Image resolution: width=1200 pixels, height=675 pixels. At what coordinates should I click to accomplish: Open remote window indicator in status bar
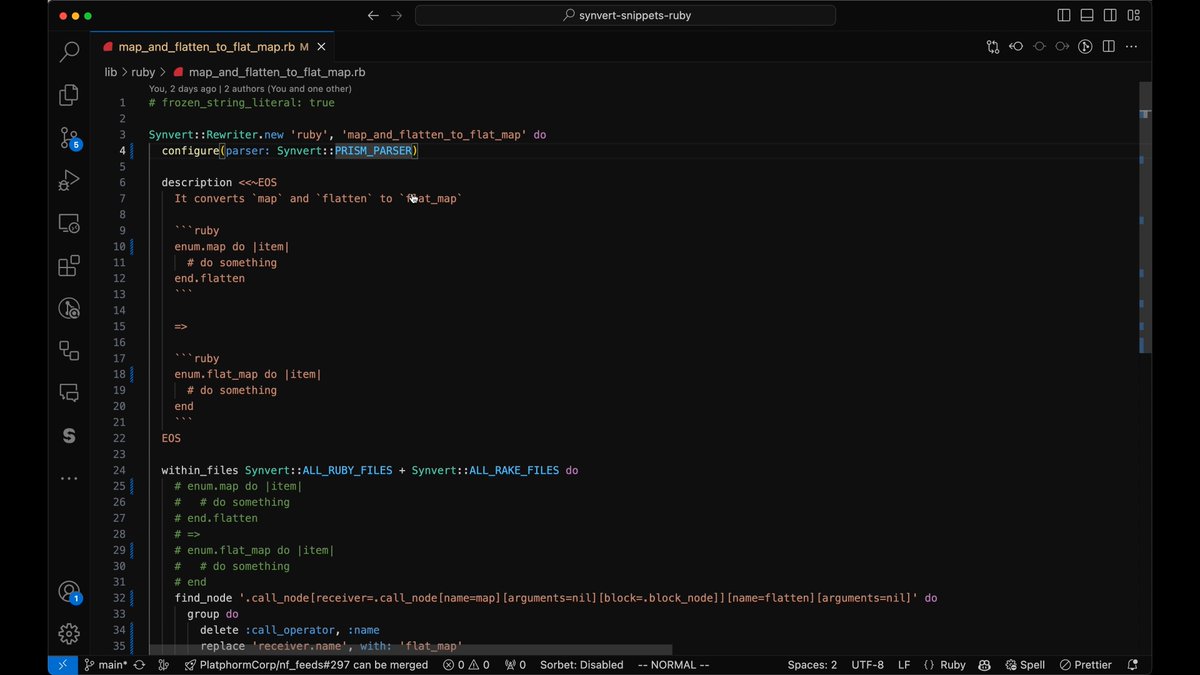(x=62, y=665)
